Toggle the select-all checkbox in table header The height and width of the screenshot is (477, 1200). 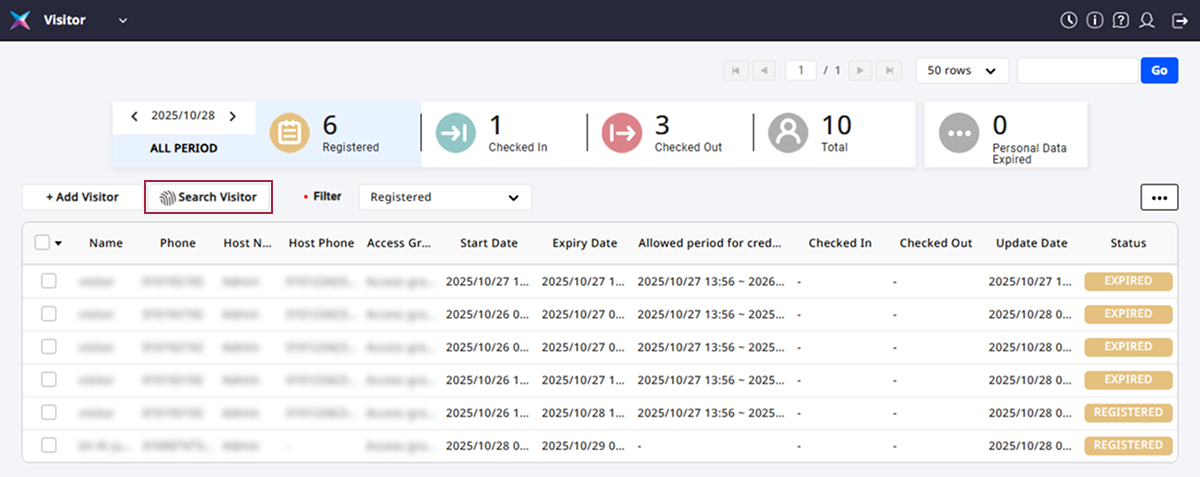click(42, 242)
